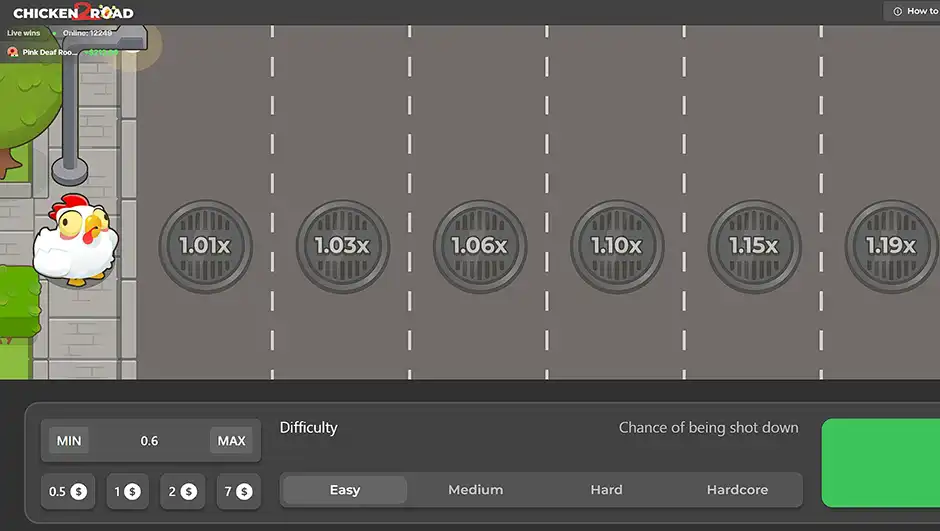The width and height of the screenshot is (940, 531).
Task: Choose the 7 $ quick bet
Action: click(238, 491)
